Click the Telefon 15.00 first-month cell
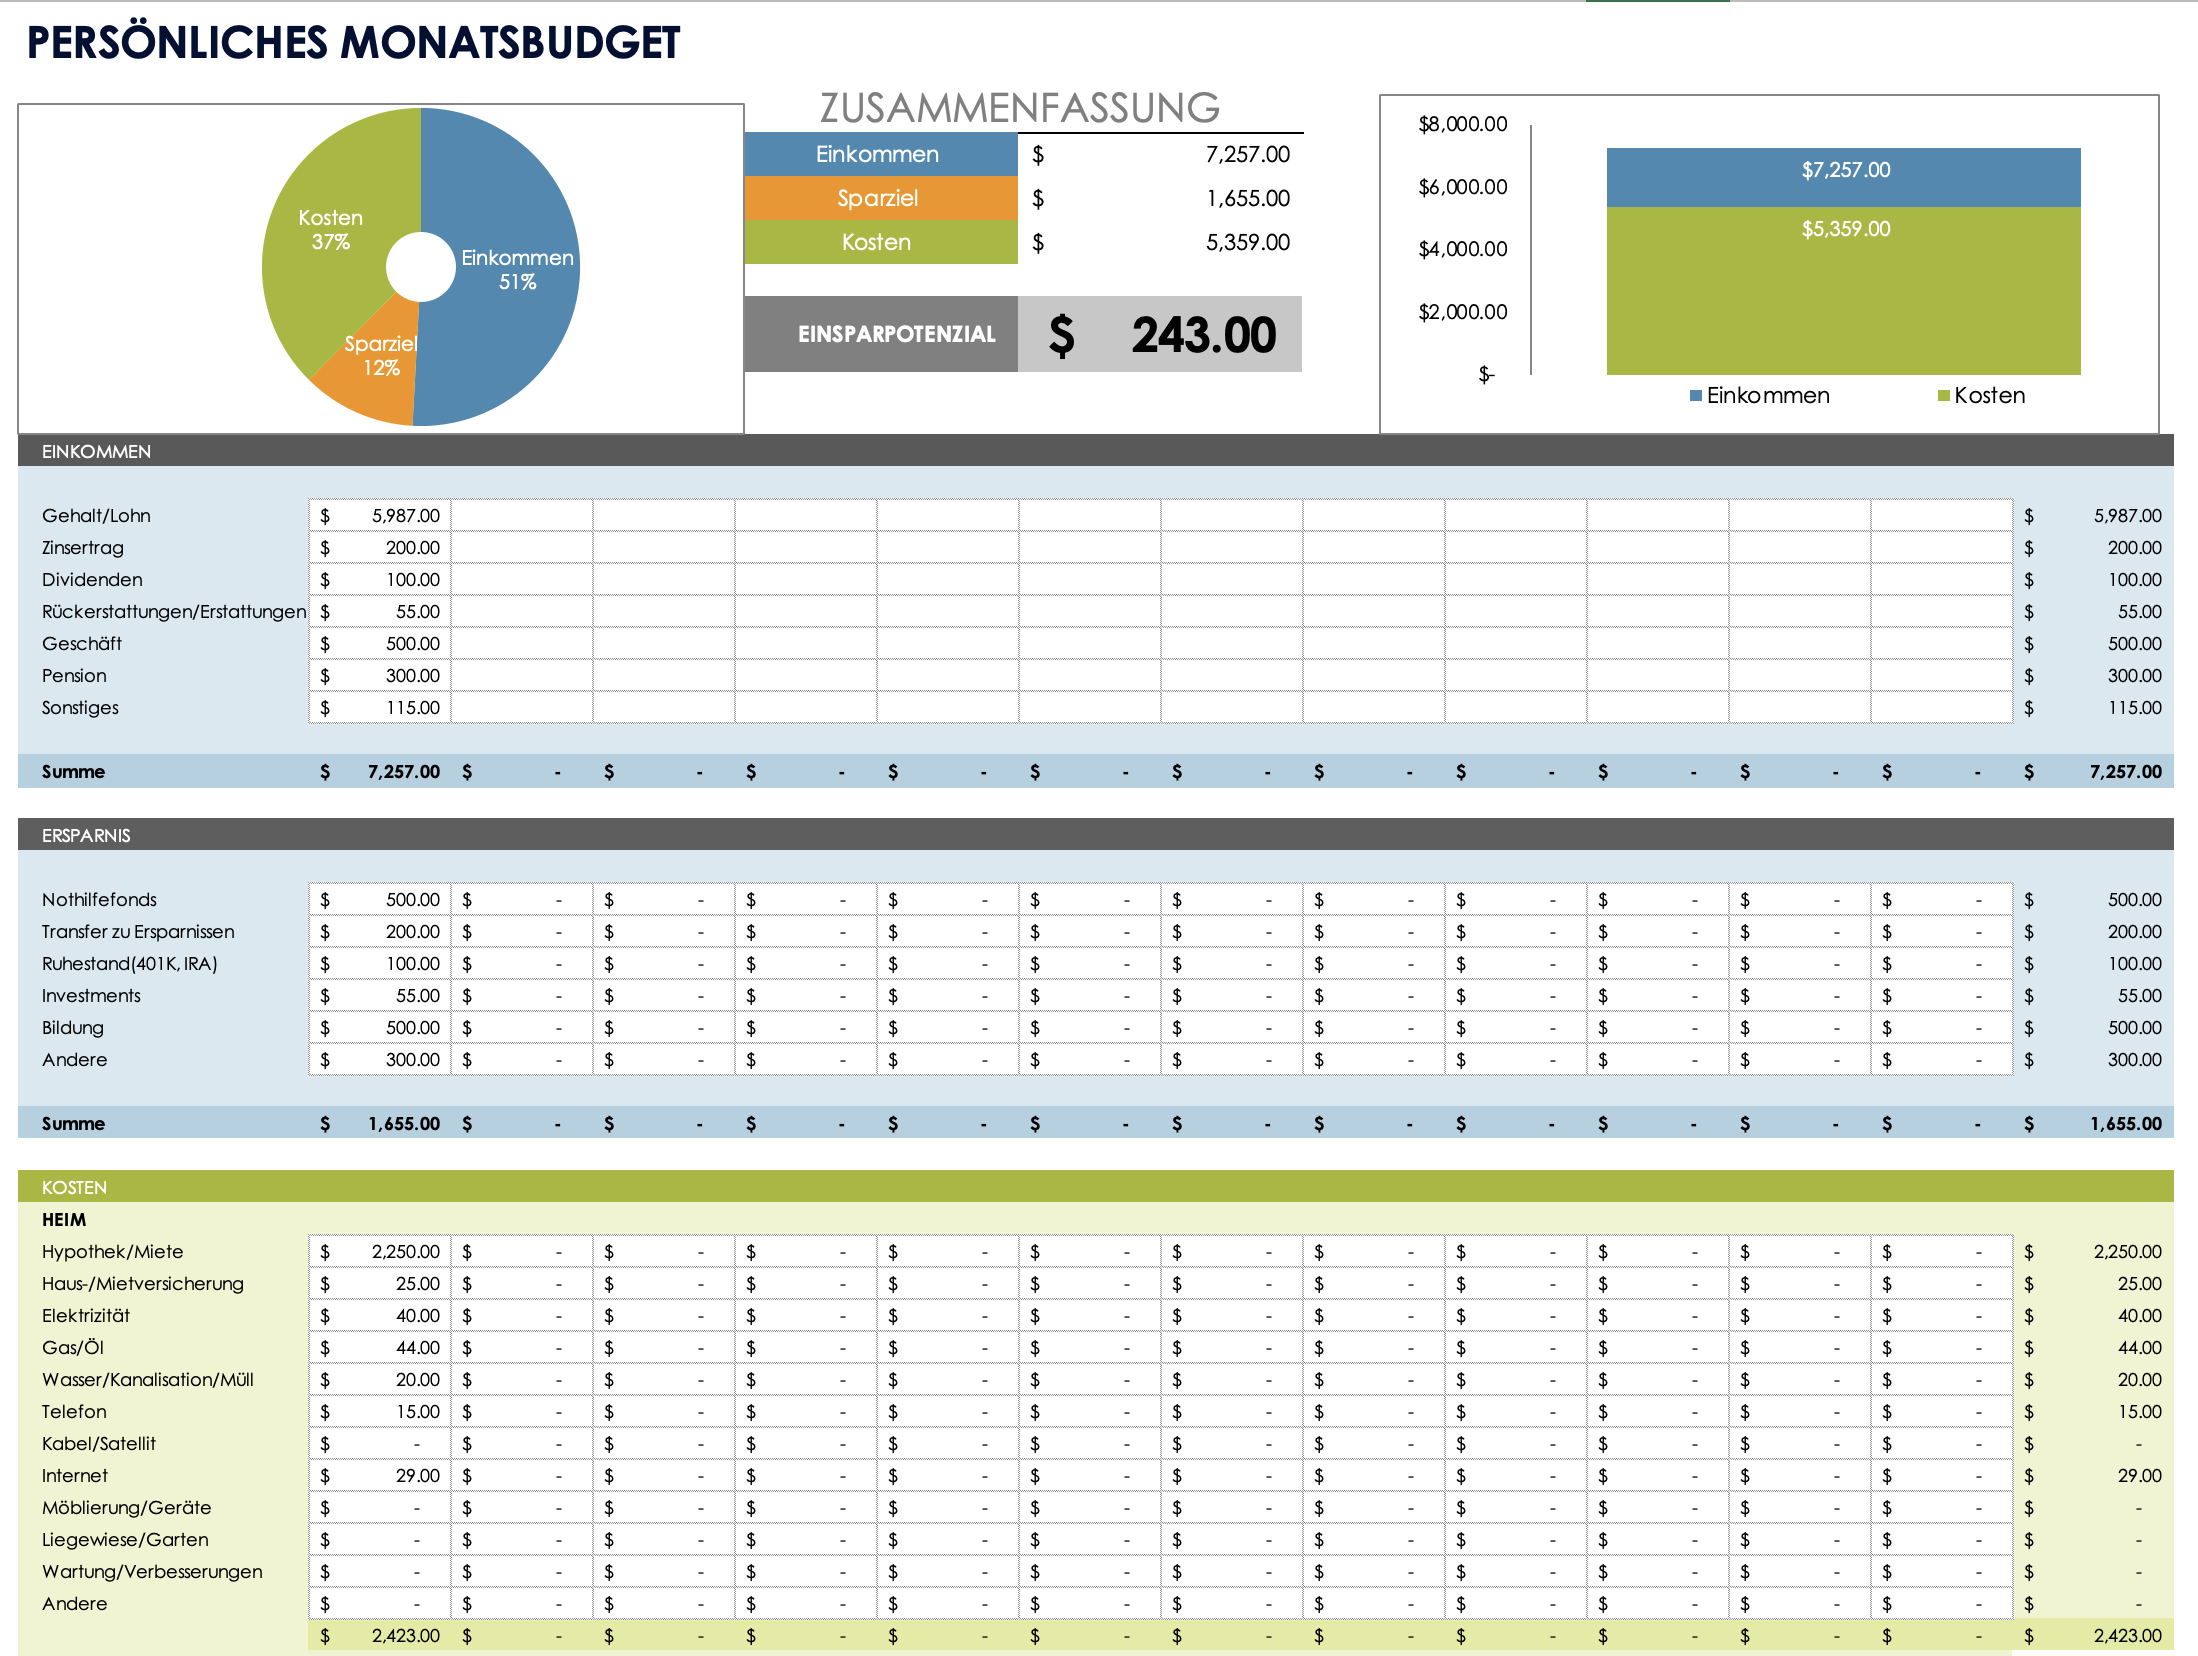 click(380, 1411)
